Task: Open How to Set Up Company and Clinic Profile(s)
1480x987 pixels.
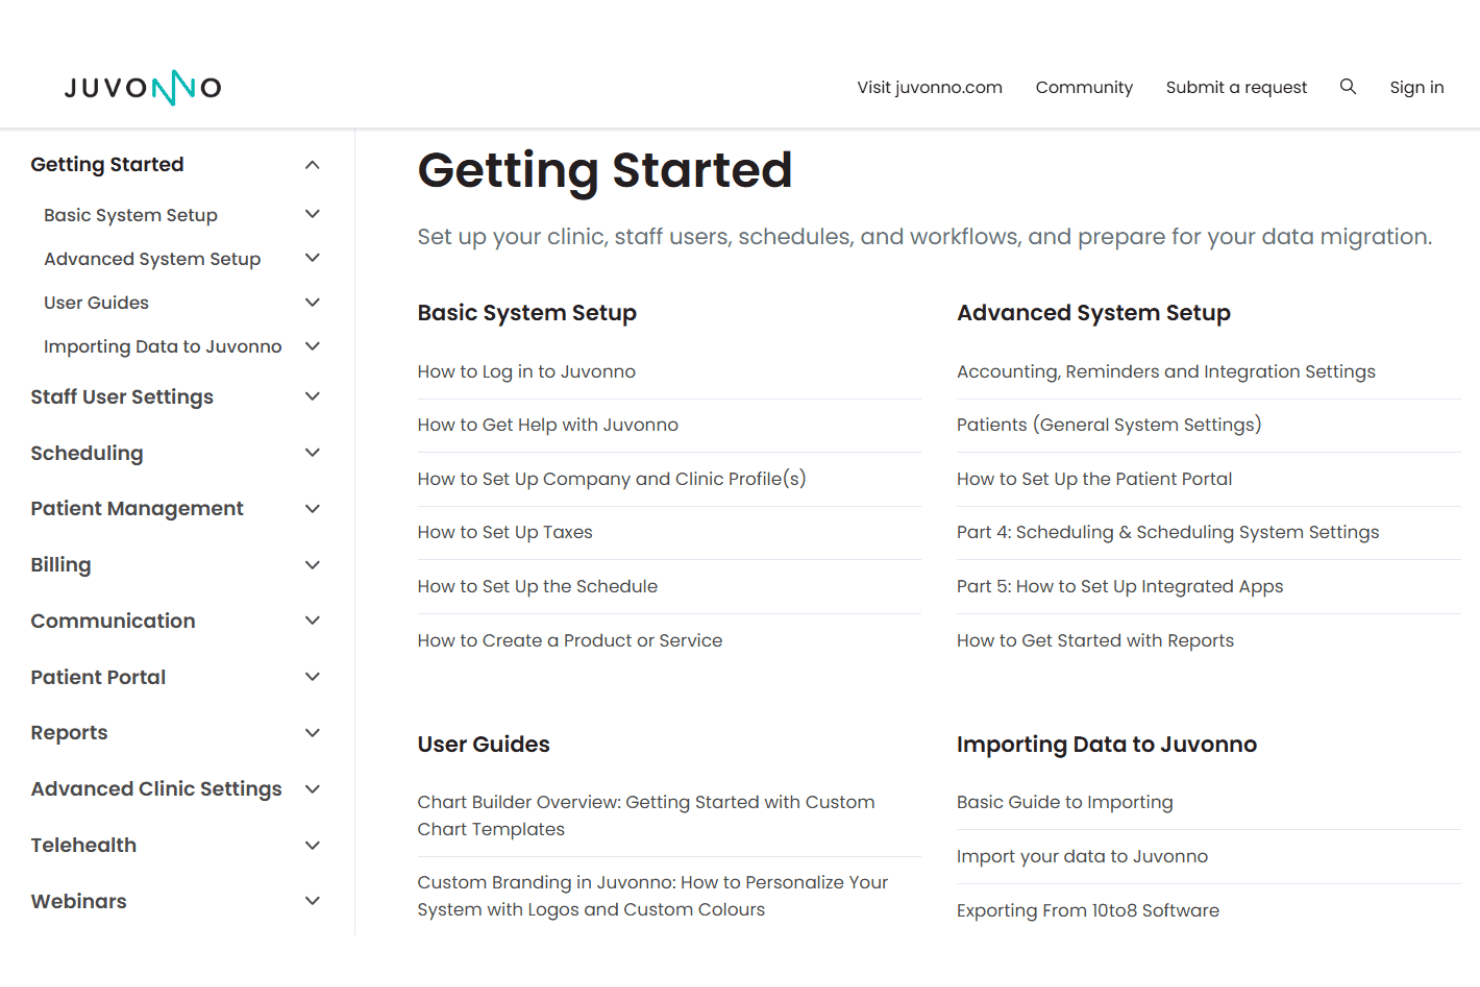Action: tap(611, 479)
